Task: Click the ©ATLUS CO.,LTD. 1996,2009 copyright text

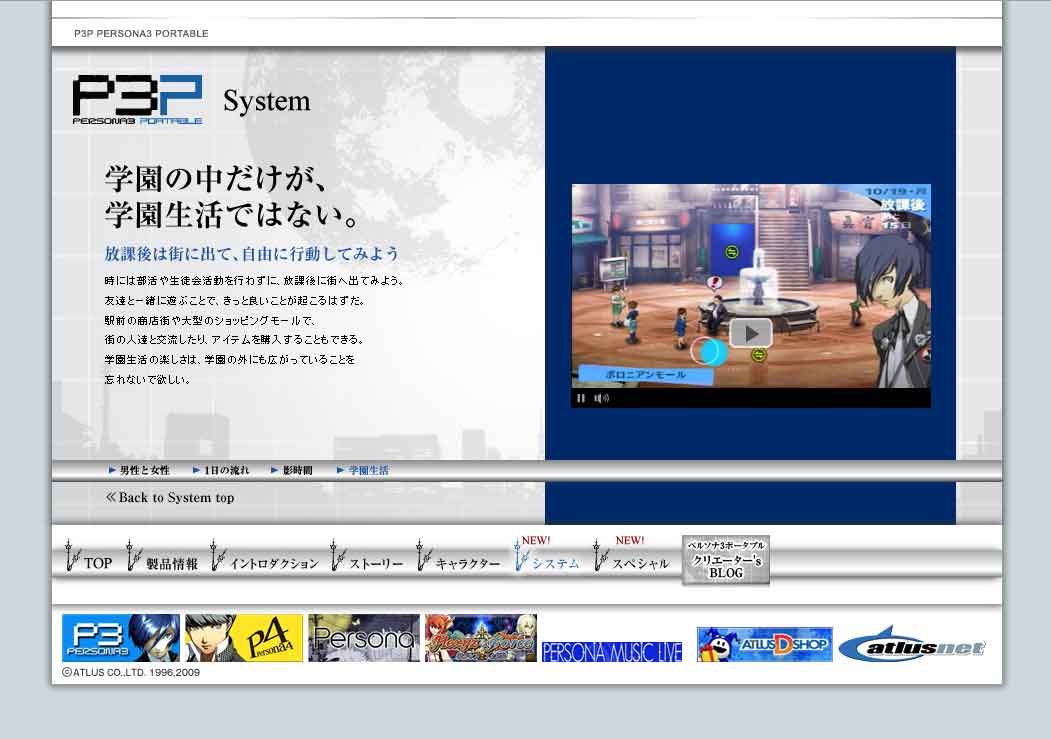Action: pyautogui.click(x=131, y=672)
